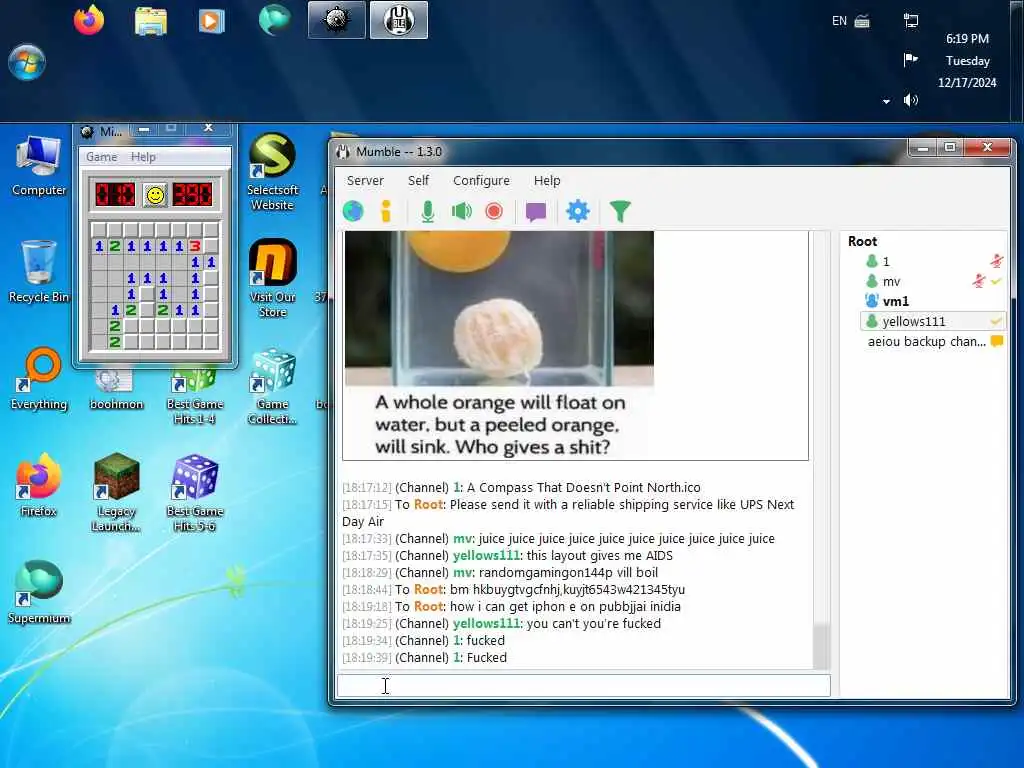The image size is (1024, 768).
Task: Open the boohmon desktop icon
Action: pyautogui.click(x=116, y=391)
